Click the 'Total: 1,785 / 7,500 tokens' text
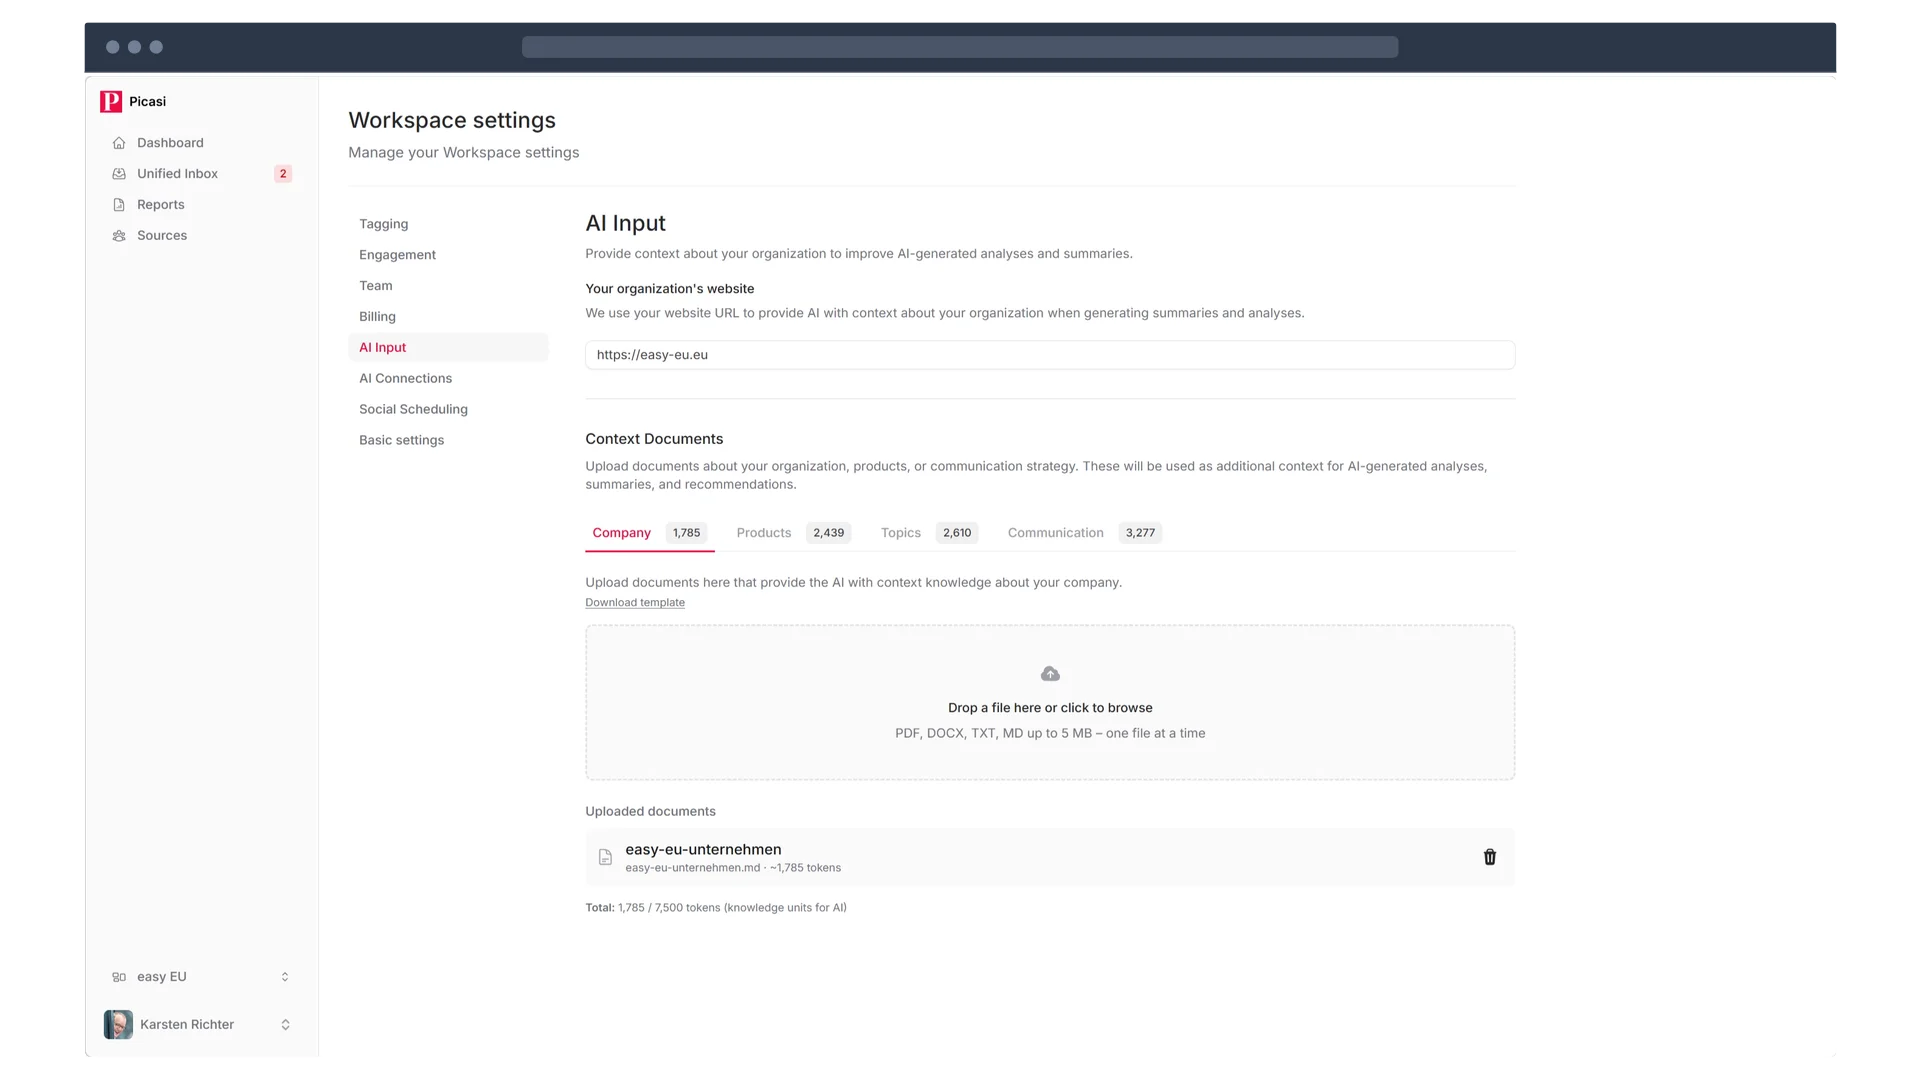The height and width of the screenshot is (1080, 1920). click(716, 908)
